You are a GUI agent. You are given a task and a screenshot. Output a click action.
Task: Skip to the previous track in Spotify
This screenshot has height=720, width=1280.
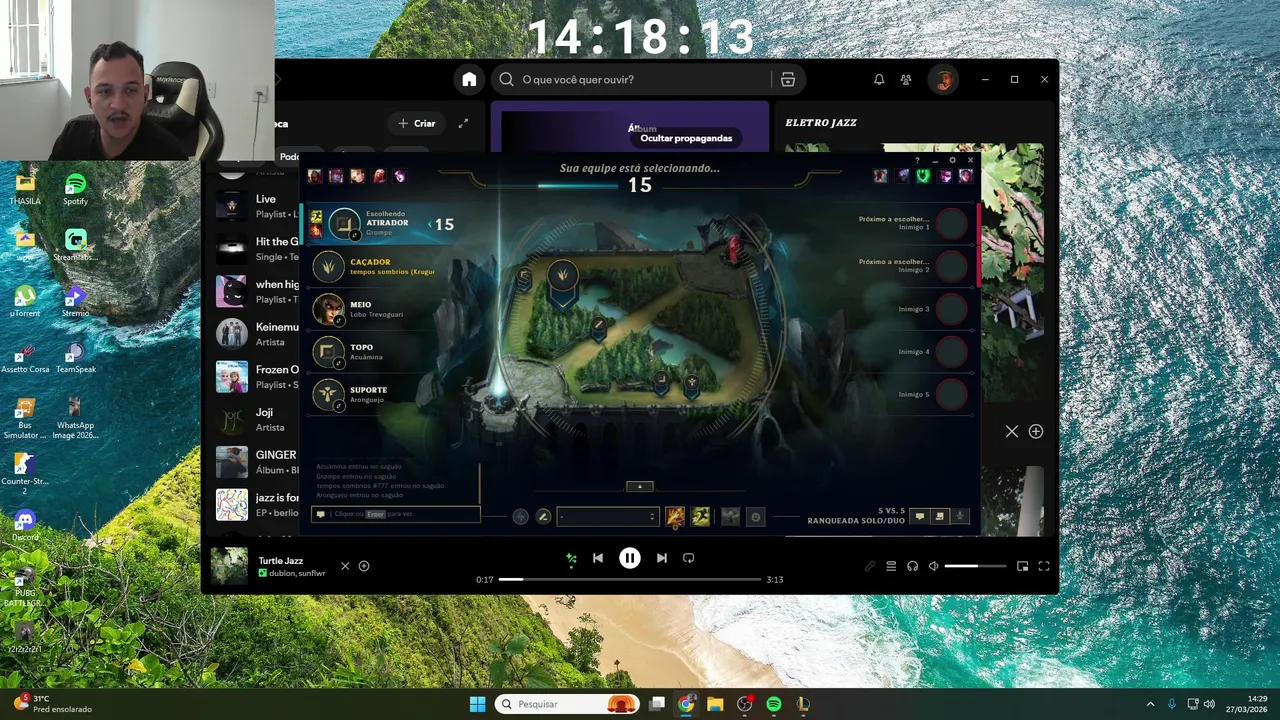[x=598, y=559]
